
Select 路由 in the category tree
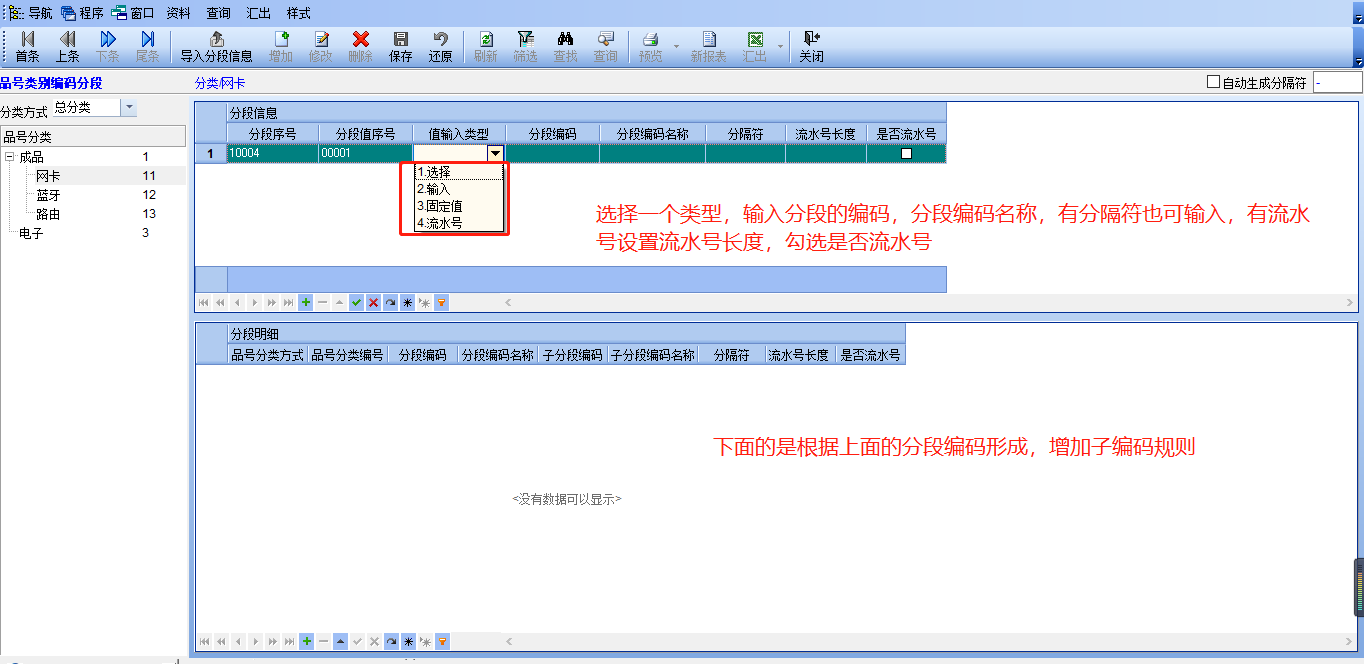(48, 214)
